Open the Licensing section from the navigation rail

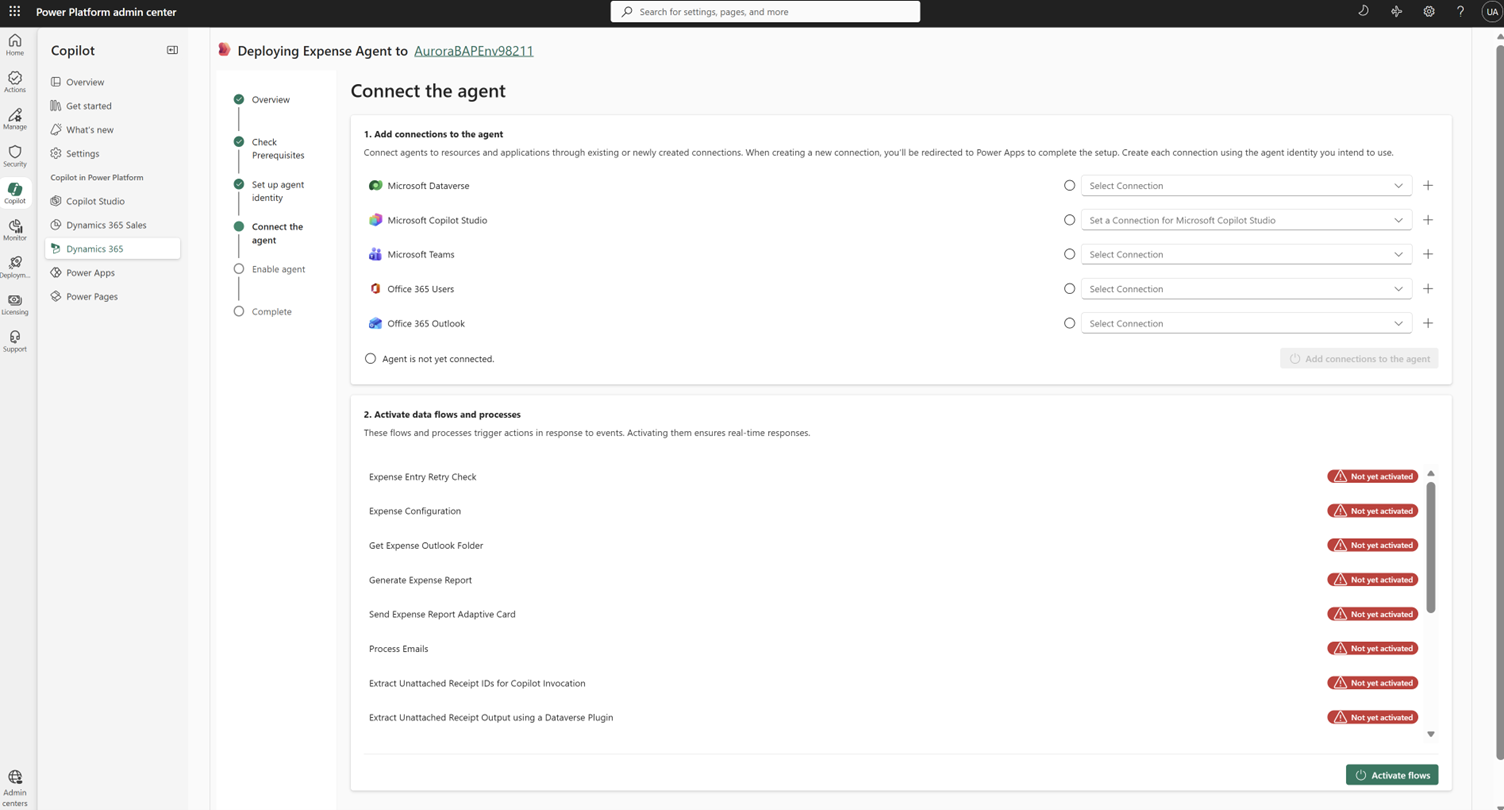click(x=14, y=303)
